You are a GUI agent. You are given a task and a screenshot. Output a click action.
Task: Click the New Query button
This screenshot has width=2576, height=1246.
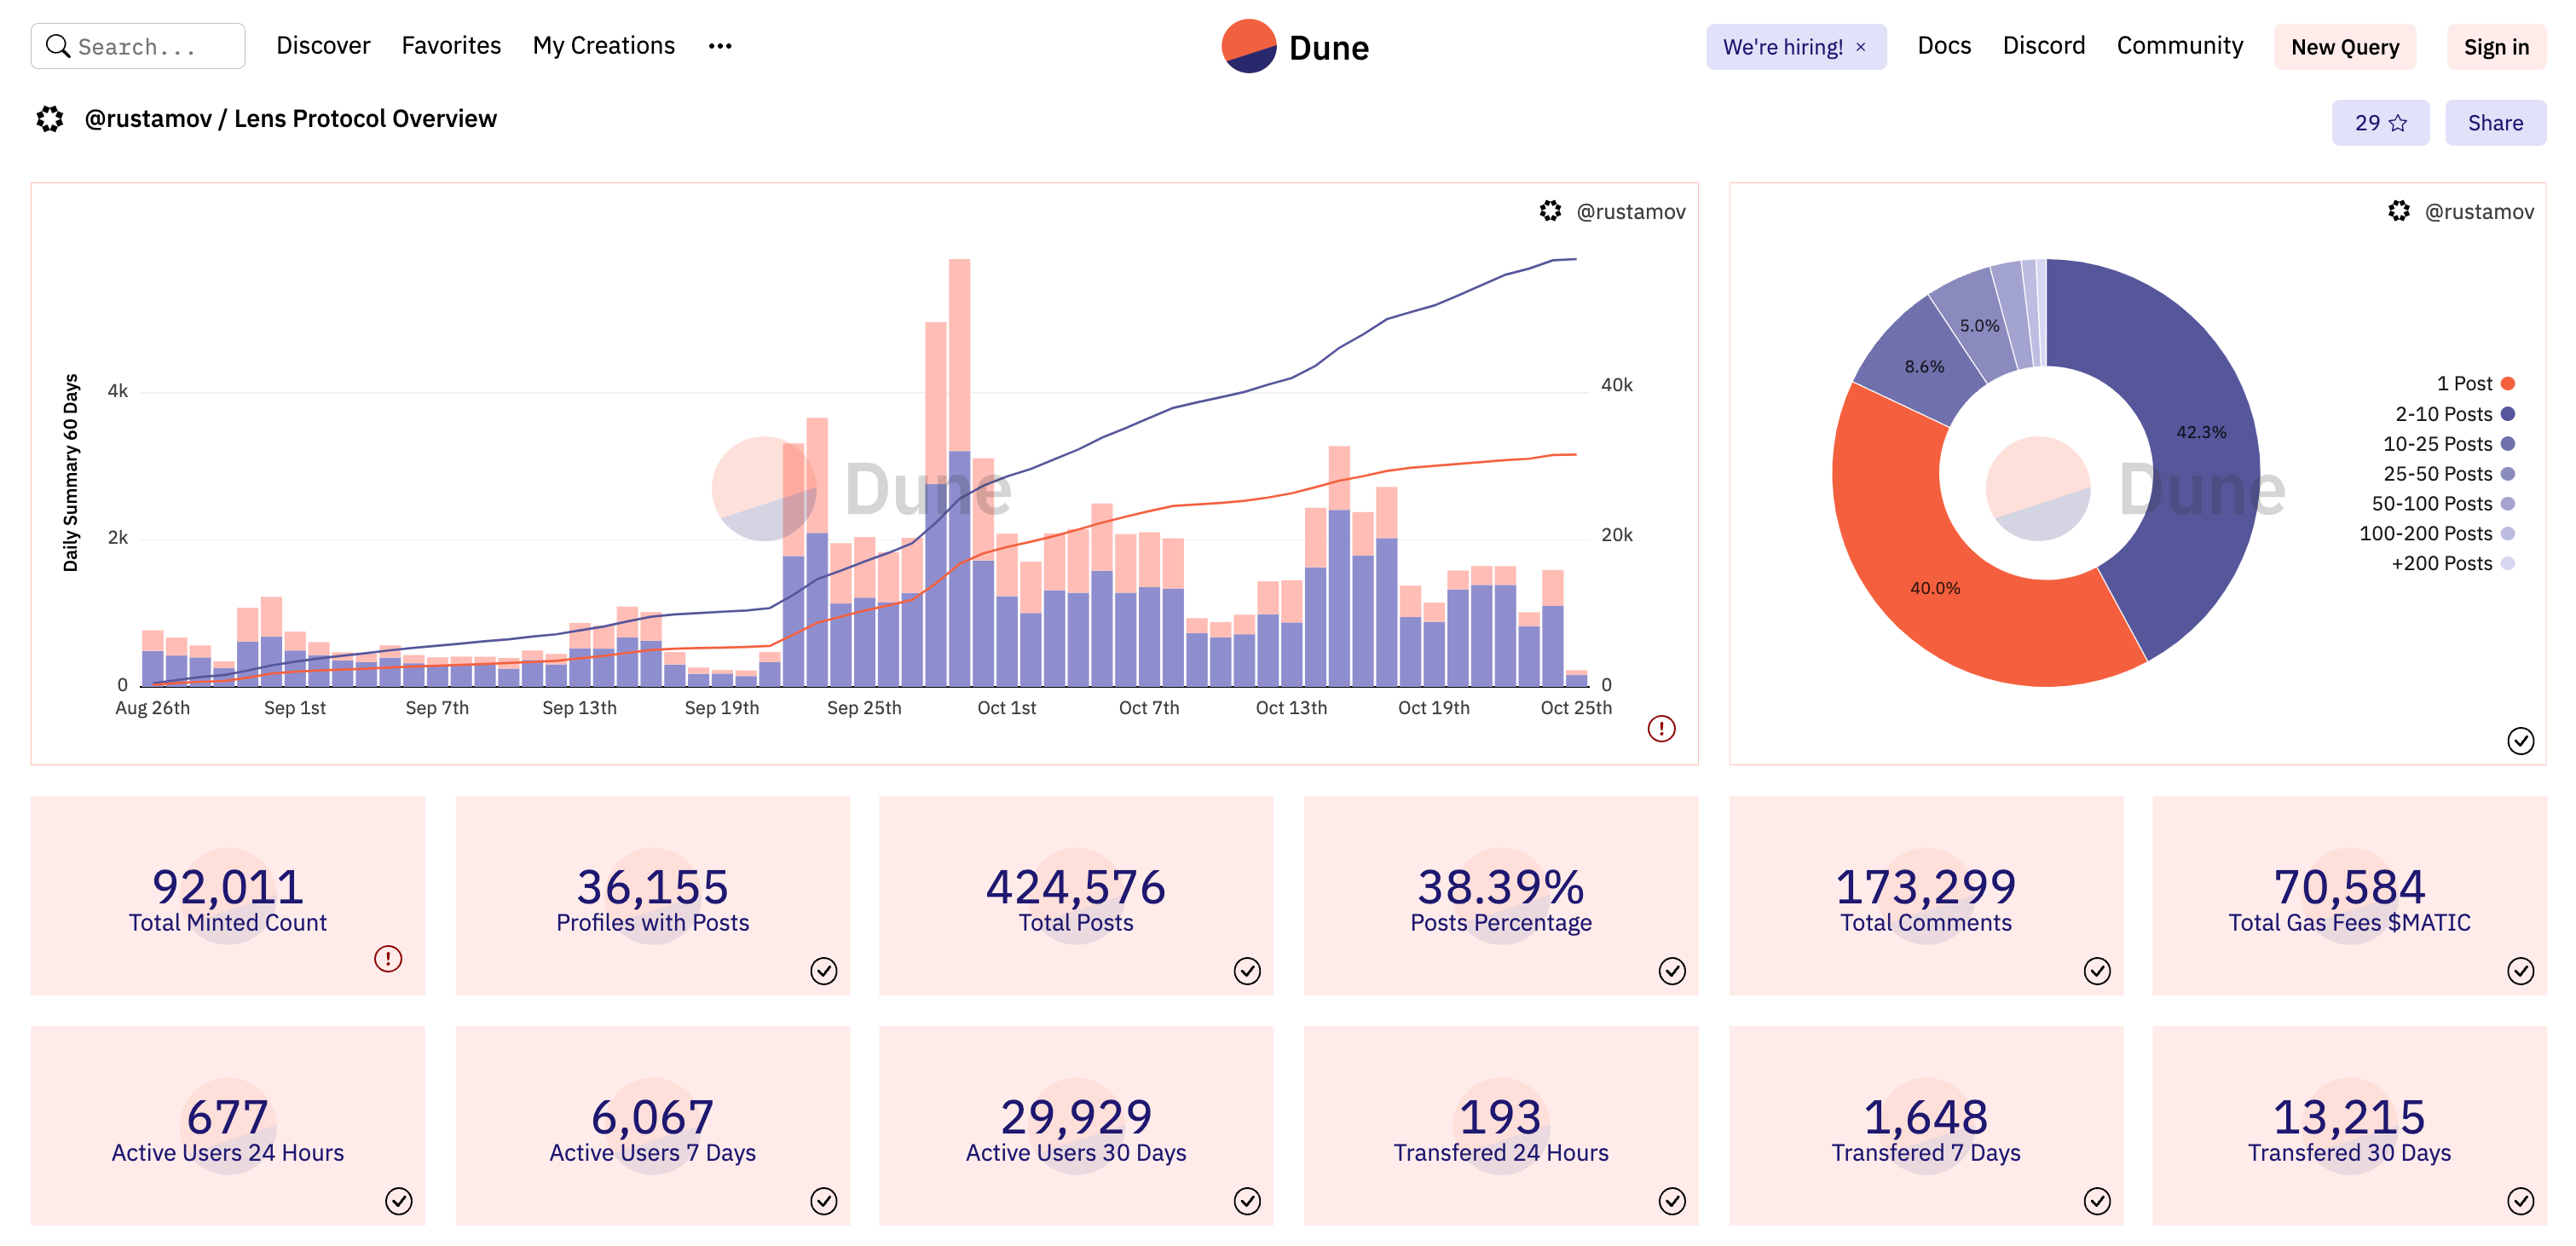tap(2344, 47)
